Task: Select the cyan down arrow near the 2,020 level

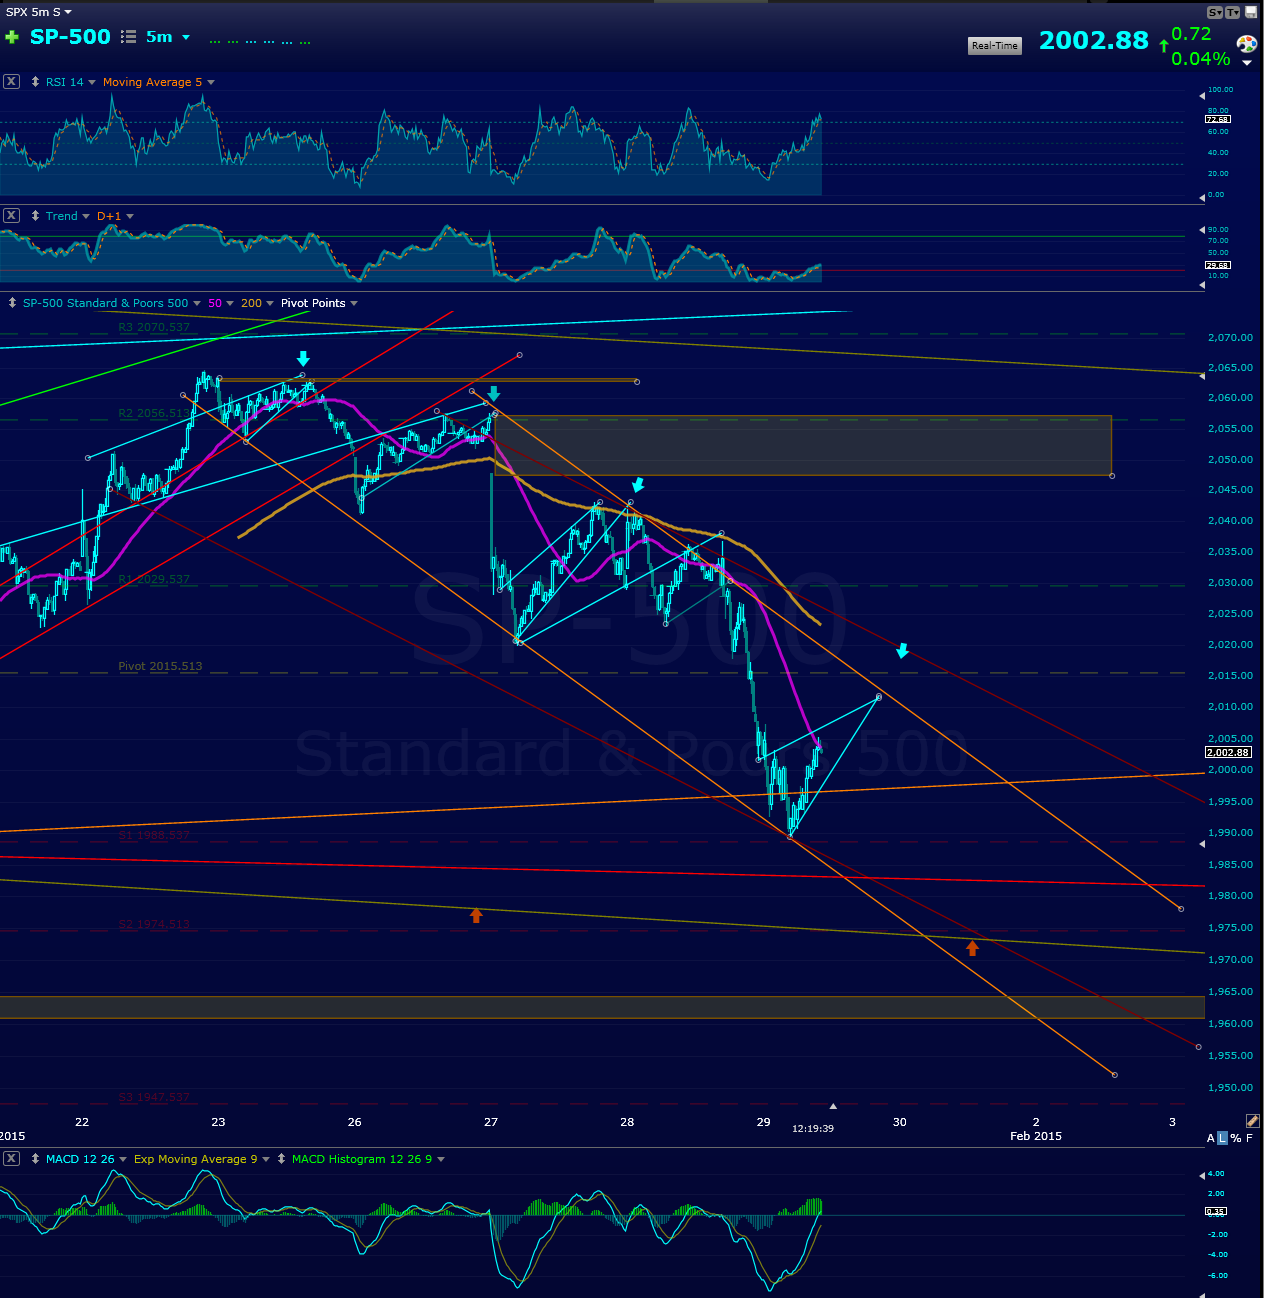Action: 902,651
